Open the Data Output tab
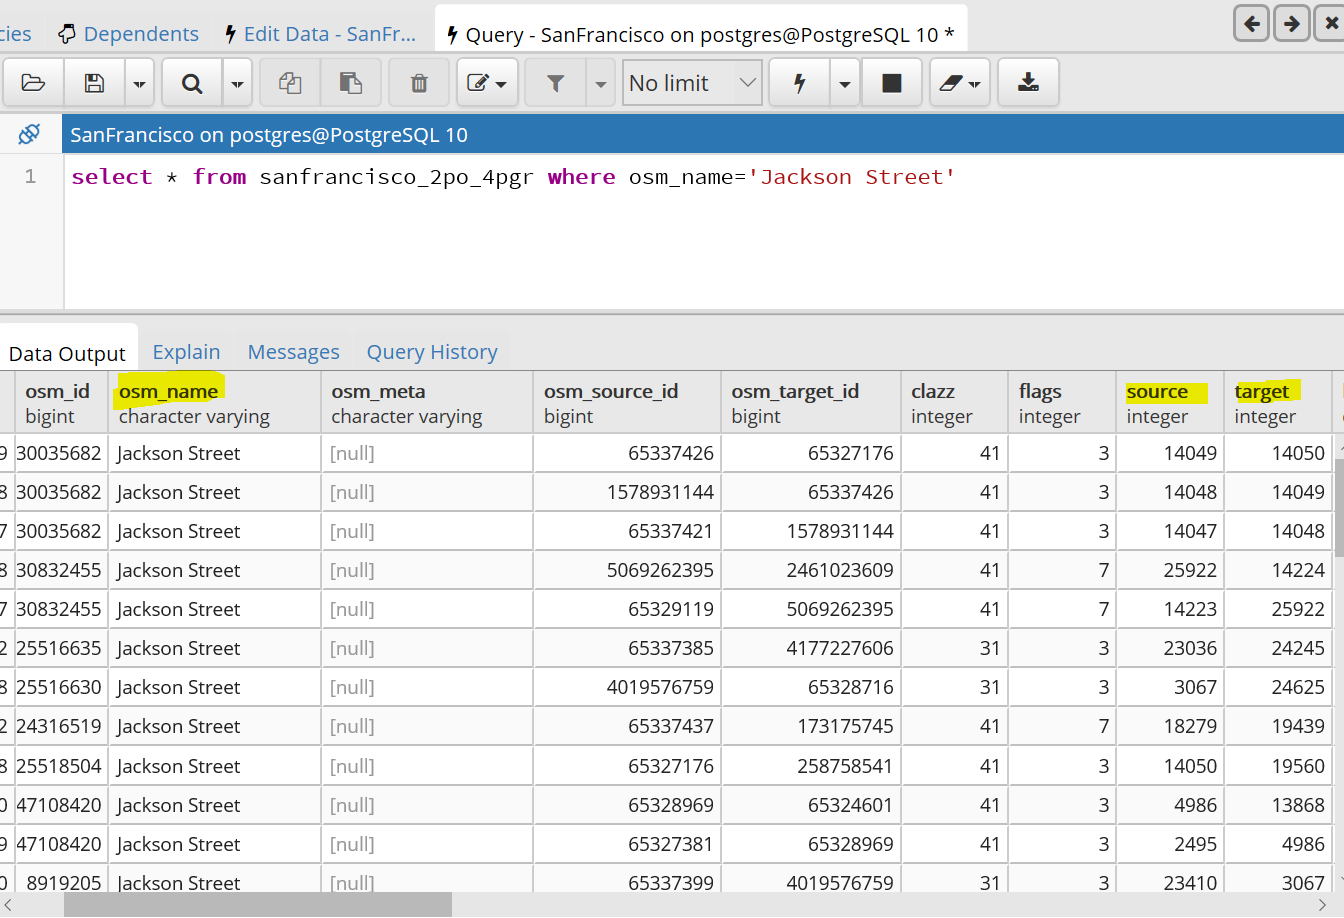The height and width of the screenshot is (918, 1344). [67, 353]
